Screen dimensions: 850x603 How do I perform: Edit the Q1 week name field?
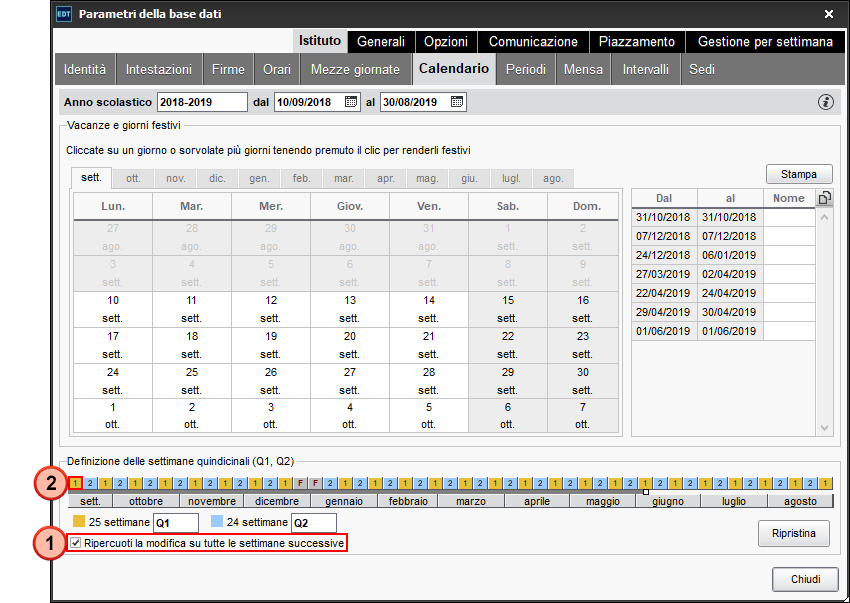(176, 523)
